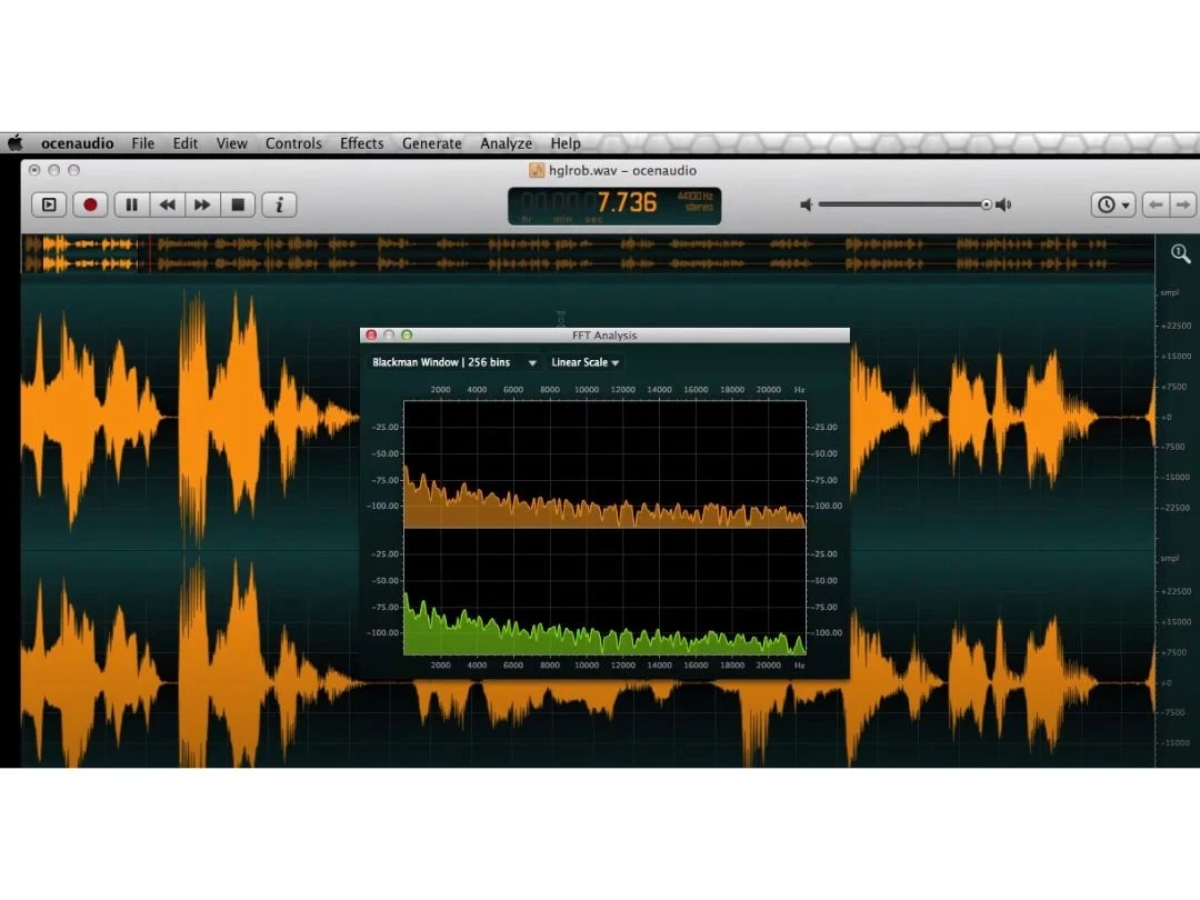The height and width of the screenshot is (900, 1200).
Task: Click the back arrow button
Action: (x=1156, y=205)
